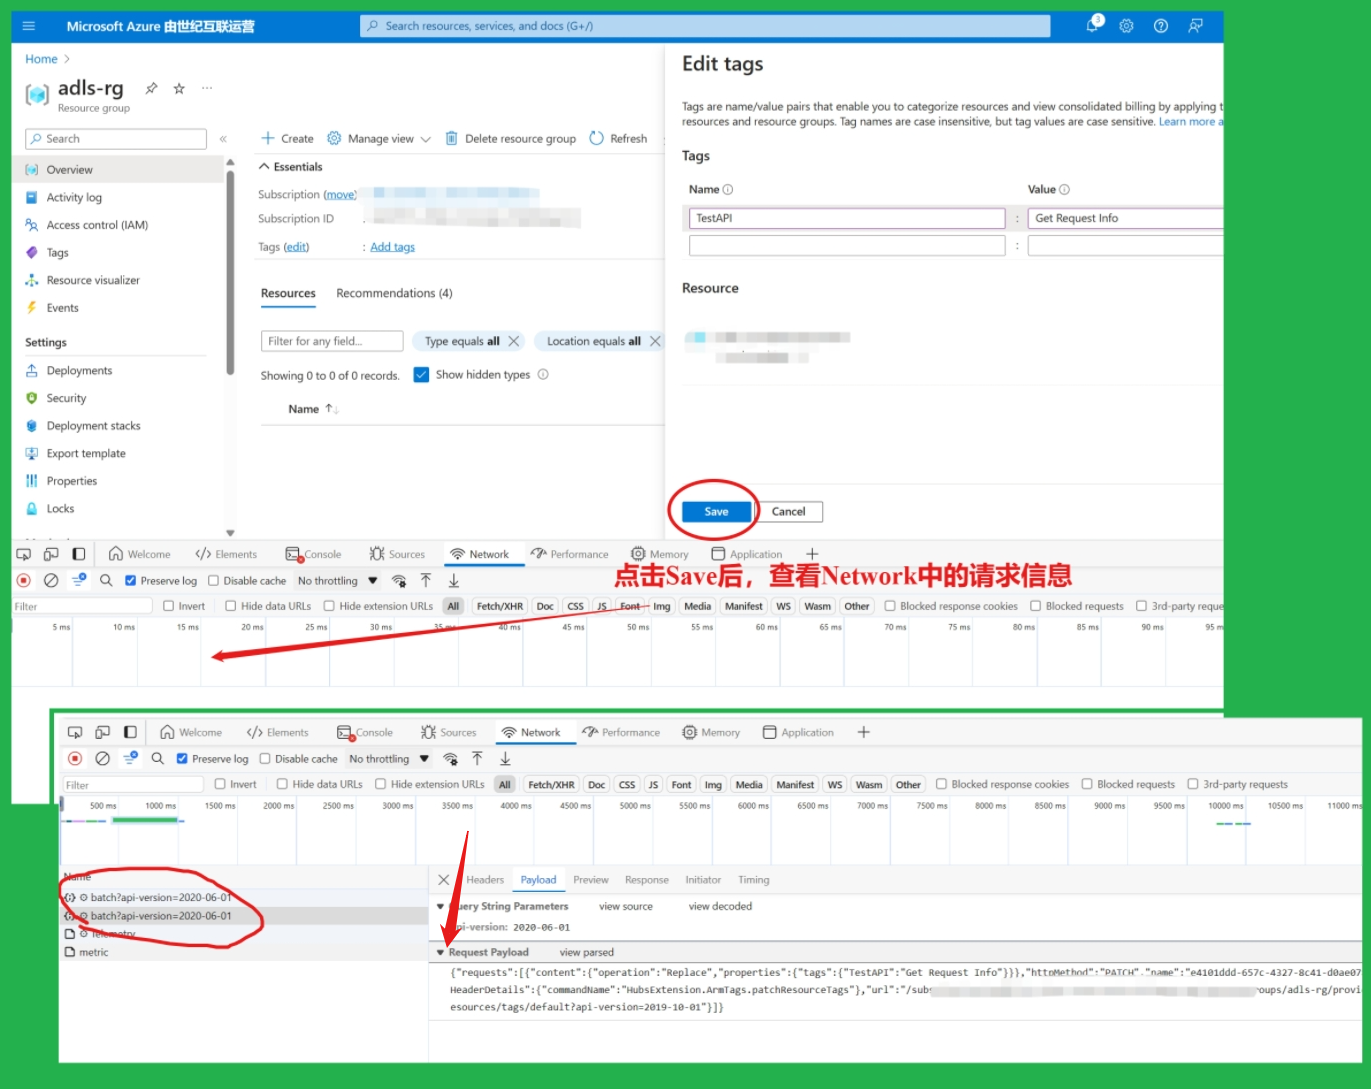Screen dimensions: 1371x1089
Task: Export HAR download icon in lower DevTools
Action: coord(505,758)
